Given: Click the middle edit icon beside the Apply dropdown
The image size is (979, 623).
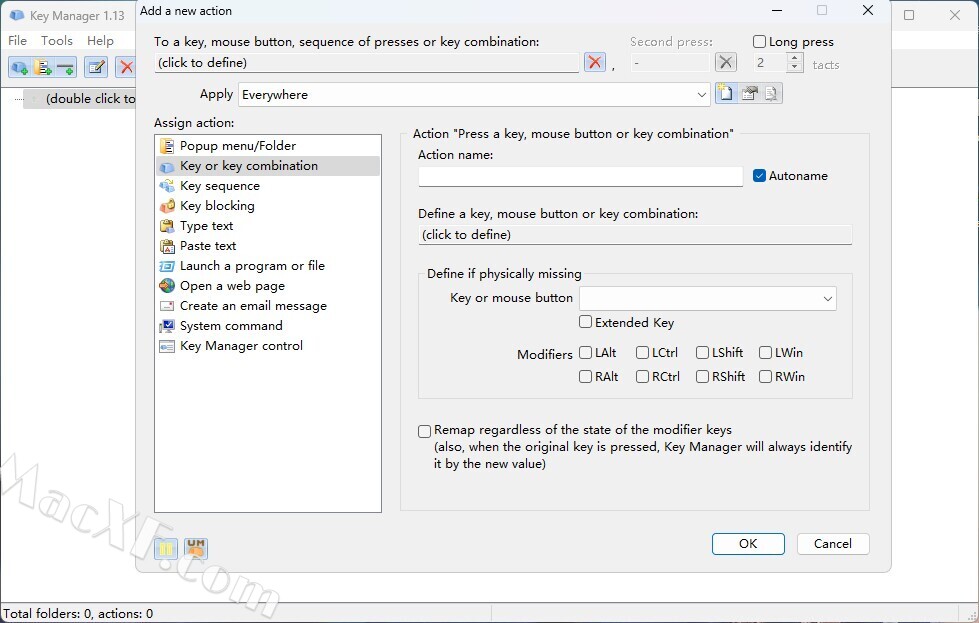Looking at the screenshot, I should [x=749, y=94].
